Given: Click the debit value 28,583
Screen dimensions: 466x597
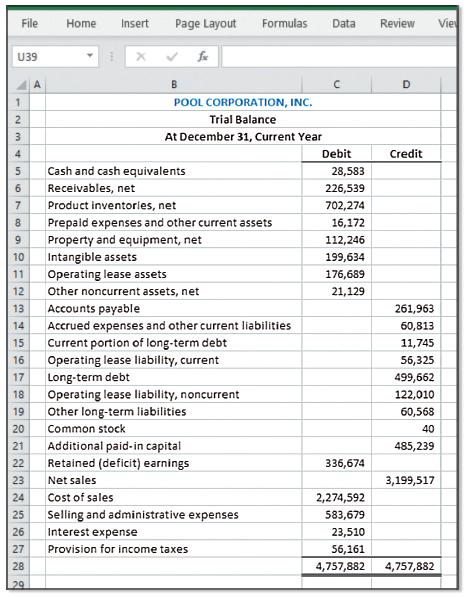Looking at the screenshot, I should pyautogui.click(x=348, y=171).
